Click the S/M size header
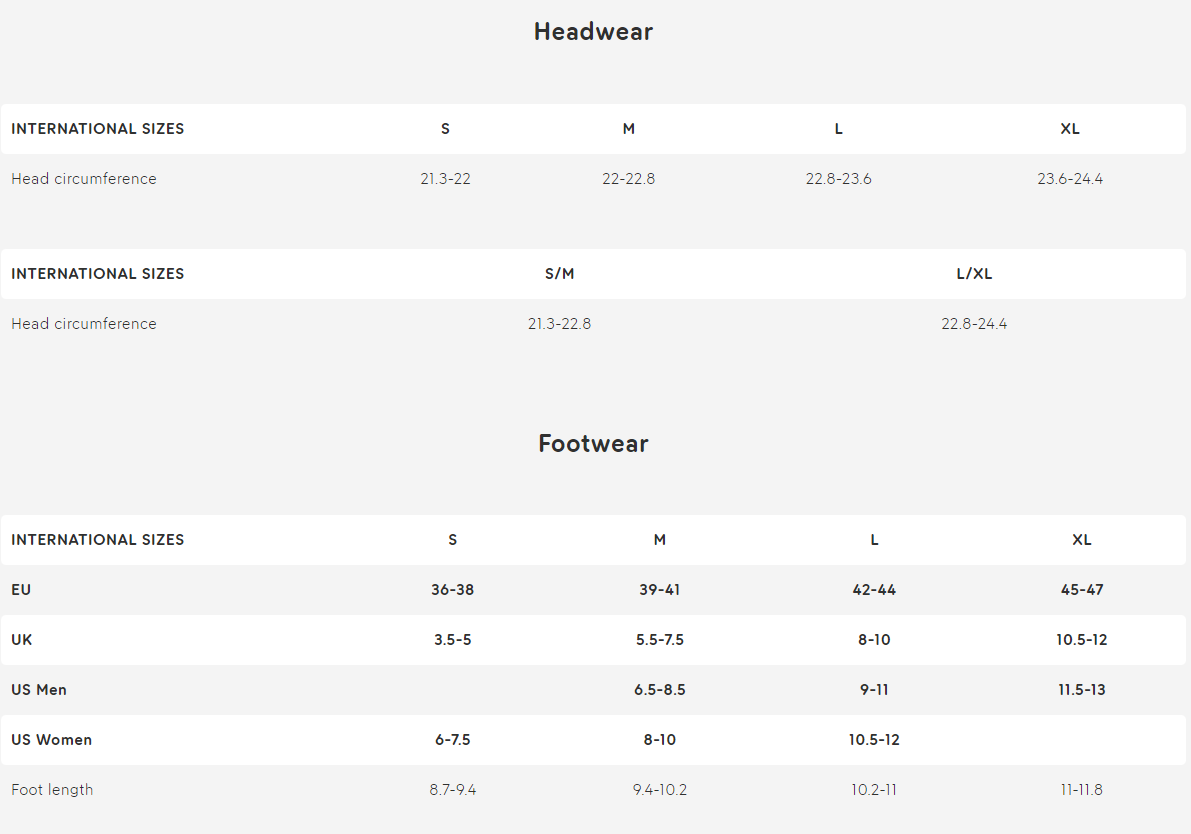The width and height of the screenshot is (1191, 834). tap(560, 274)
